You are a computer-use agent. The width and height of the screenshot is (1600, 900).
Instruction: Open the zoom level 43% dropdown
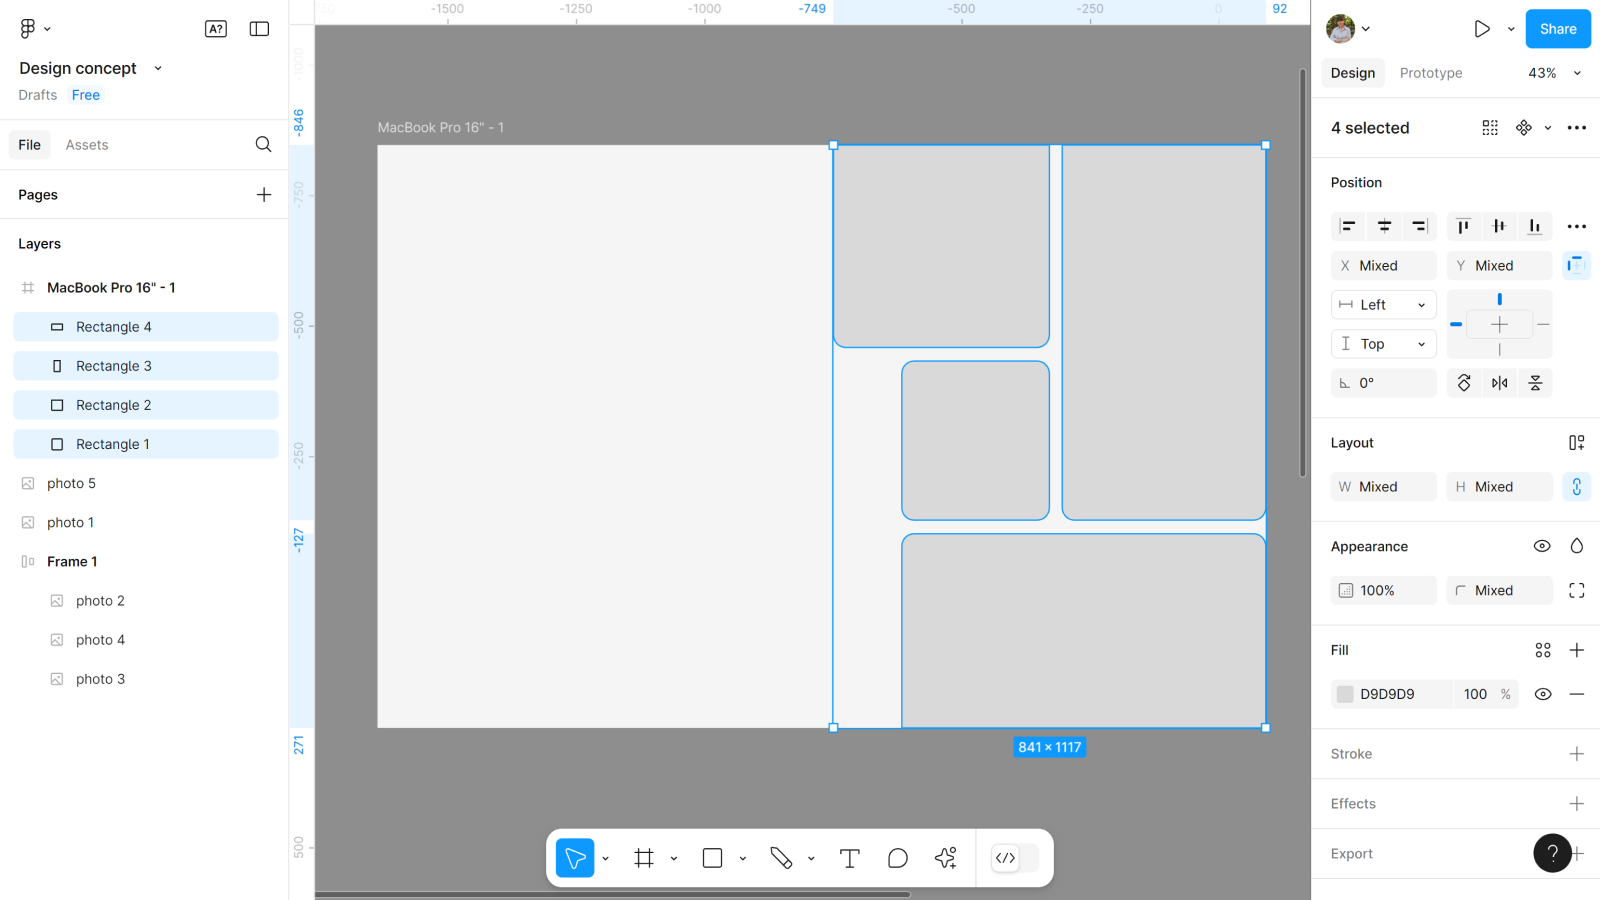[1554, 73]
